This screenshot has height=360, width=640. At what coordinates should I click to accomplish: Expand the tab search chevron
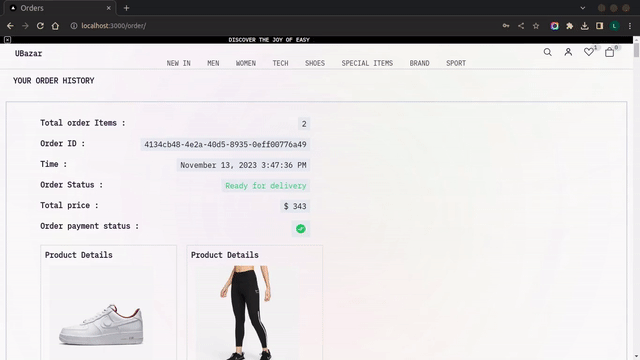coord(582,8)
